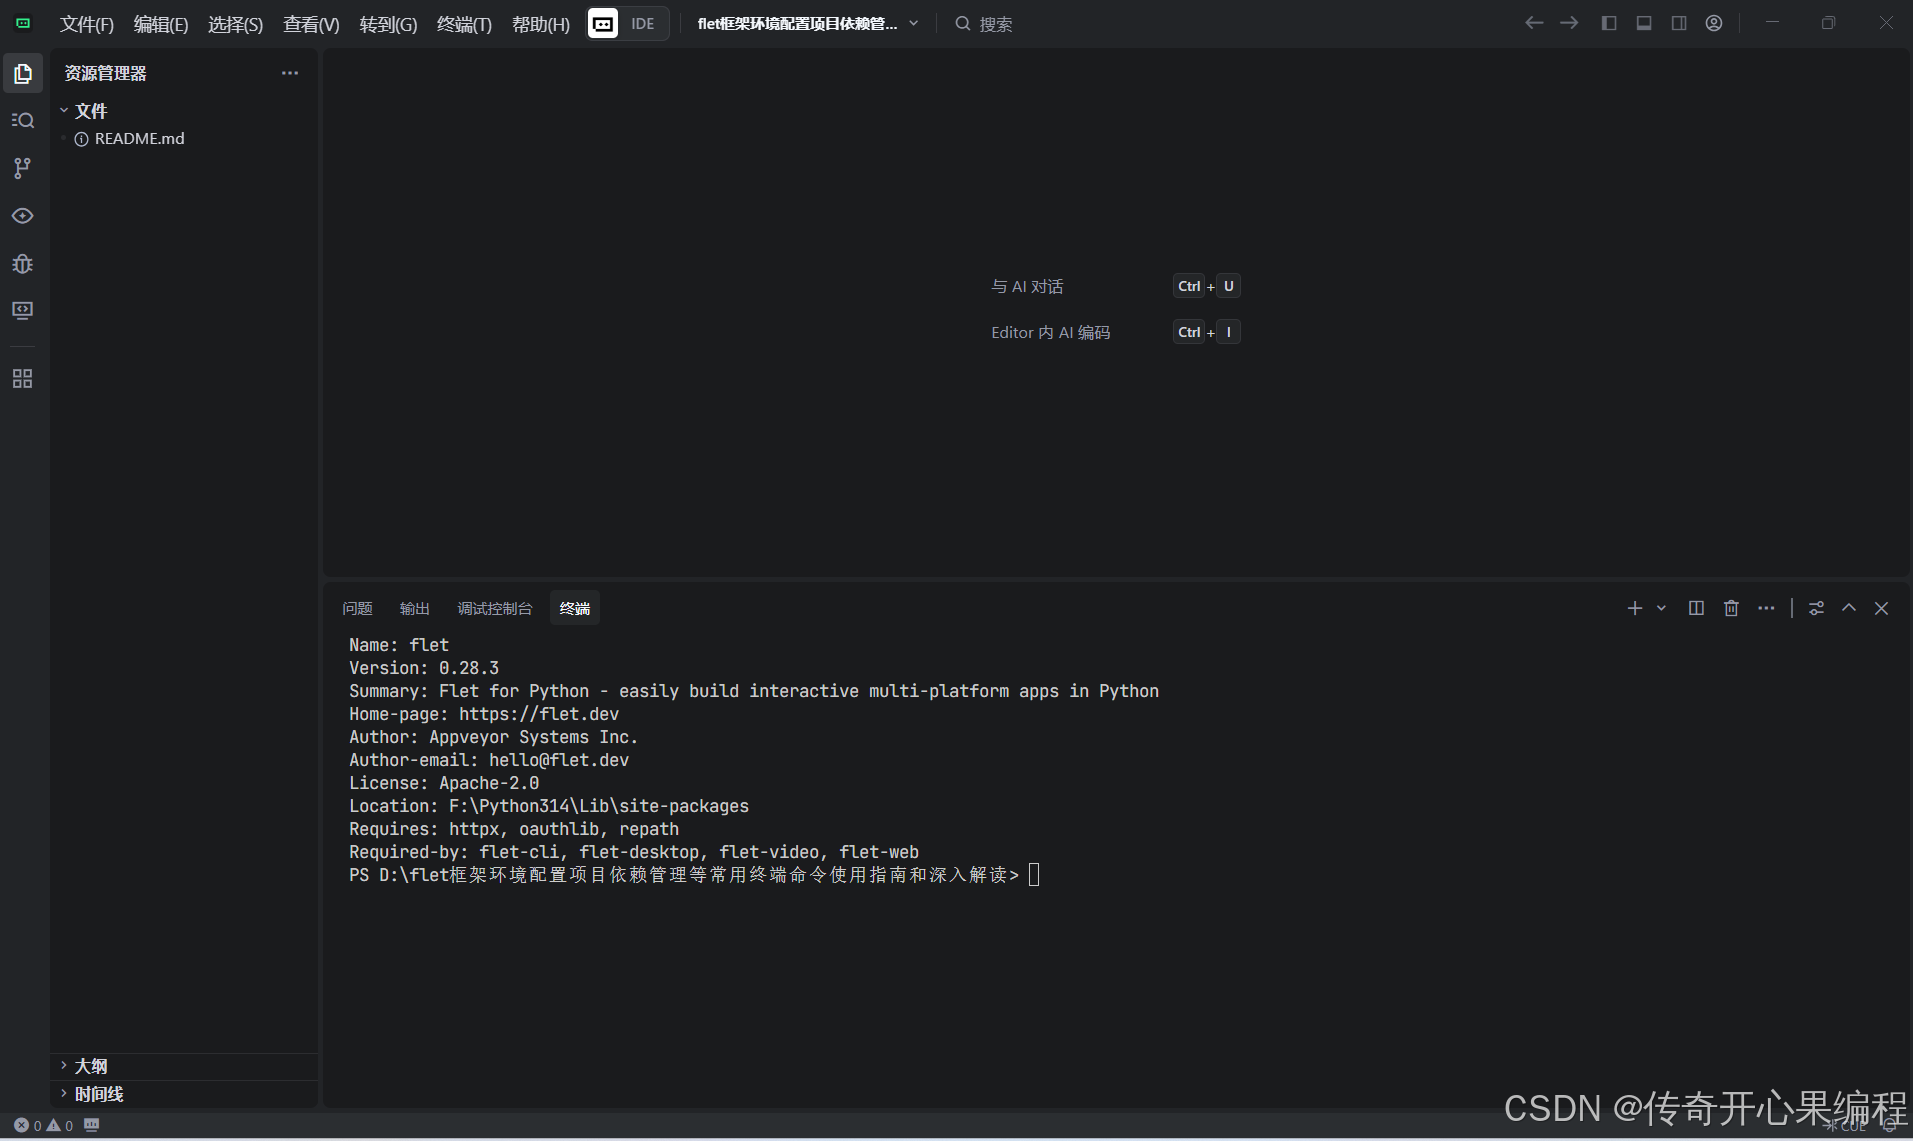
Task: Kill terminal with trash icon
Action: [x=1731, y=608]
